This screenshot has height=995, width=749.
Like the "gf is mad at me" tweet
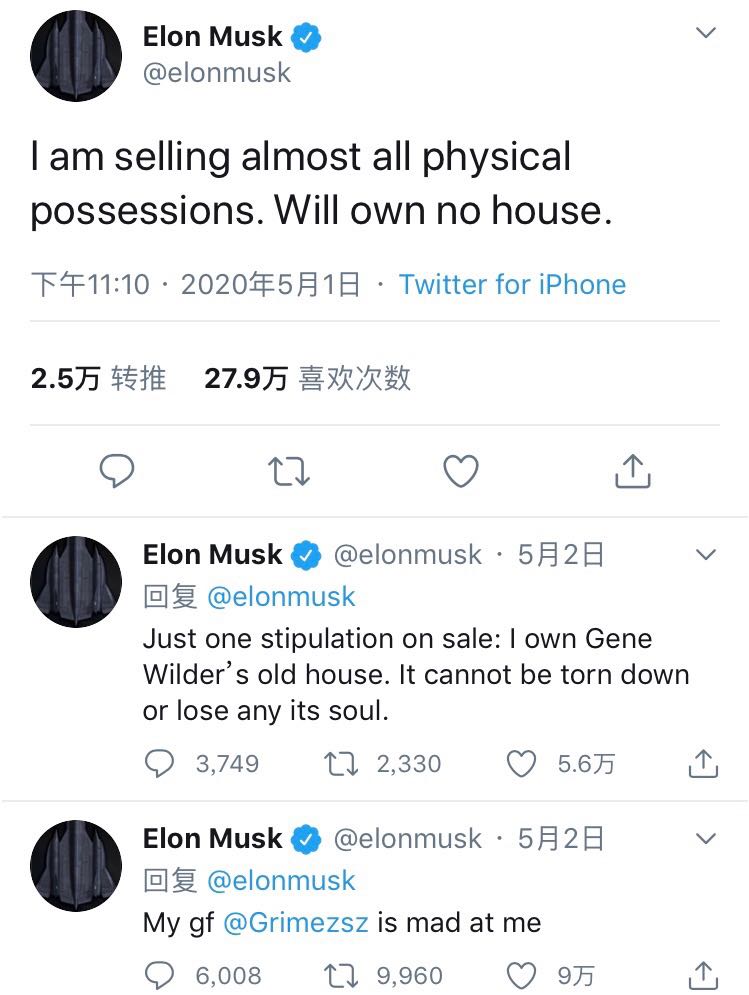522,974
